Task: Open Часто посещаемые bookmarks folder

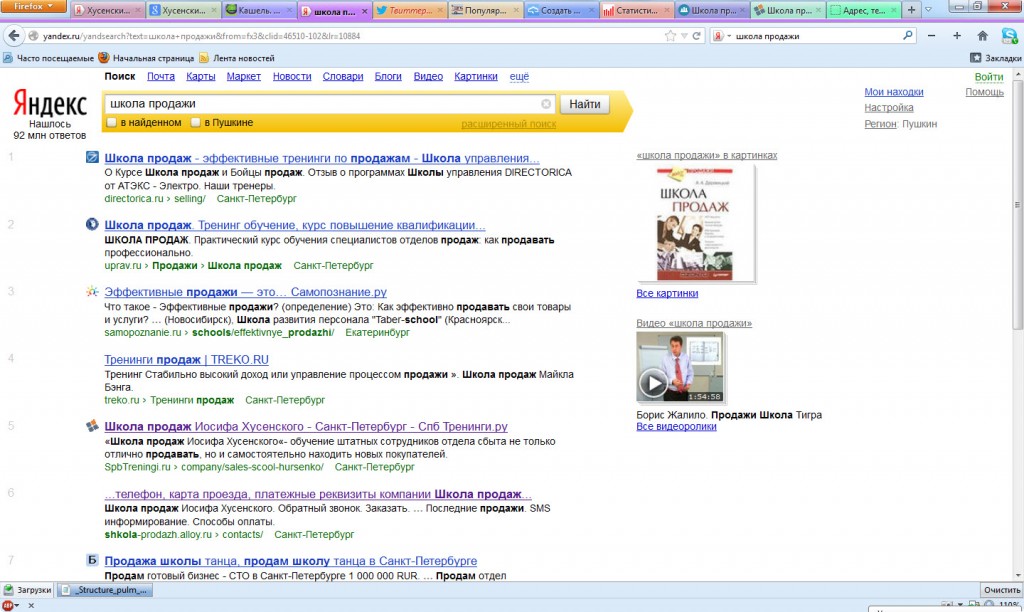Action: coord(48,58)
